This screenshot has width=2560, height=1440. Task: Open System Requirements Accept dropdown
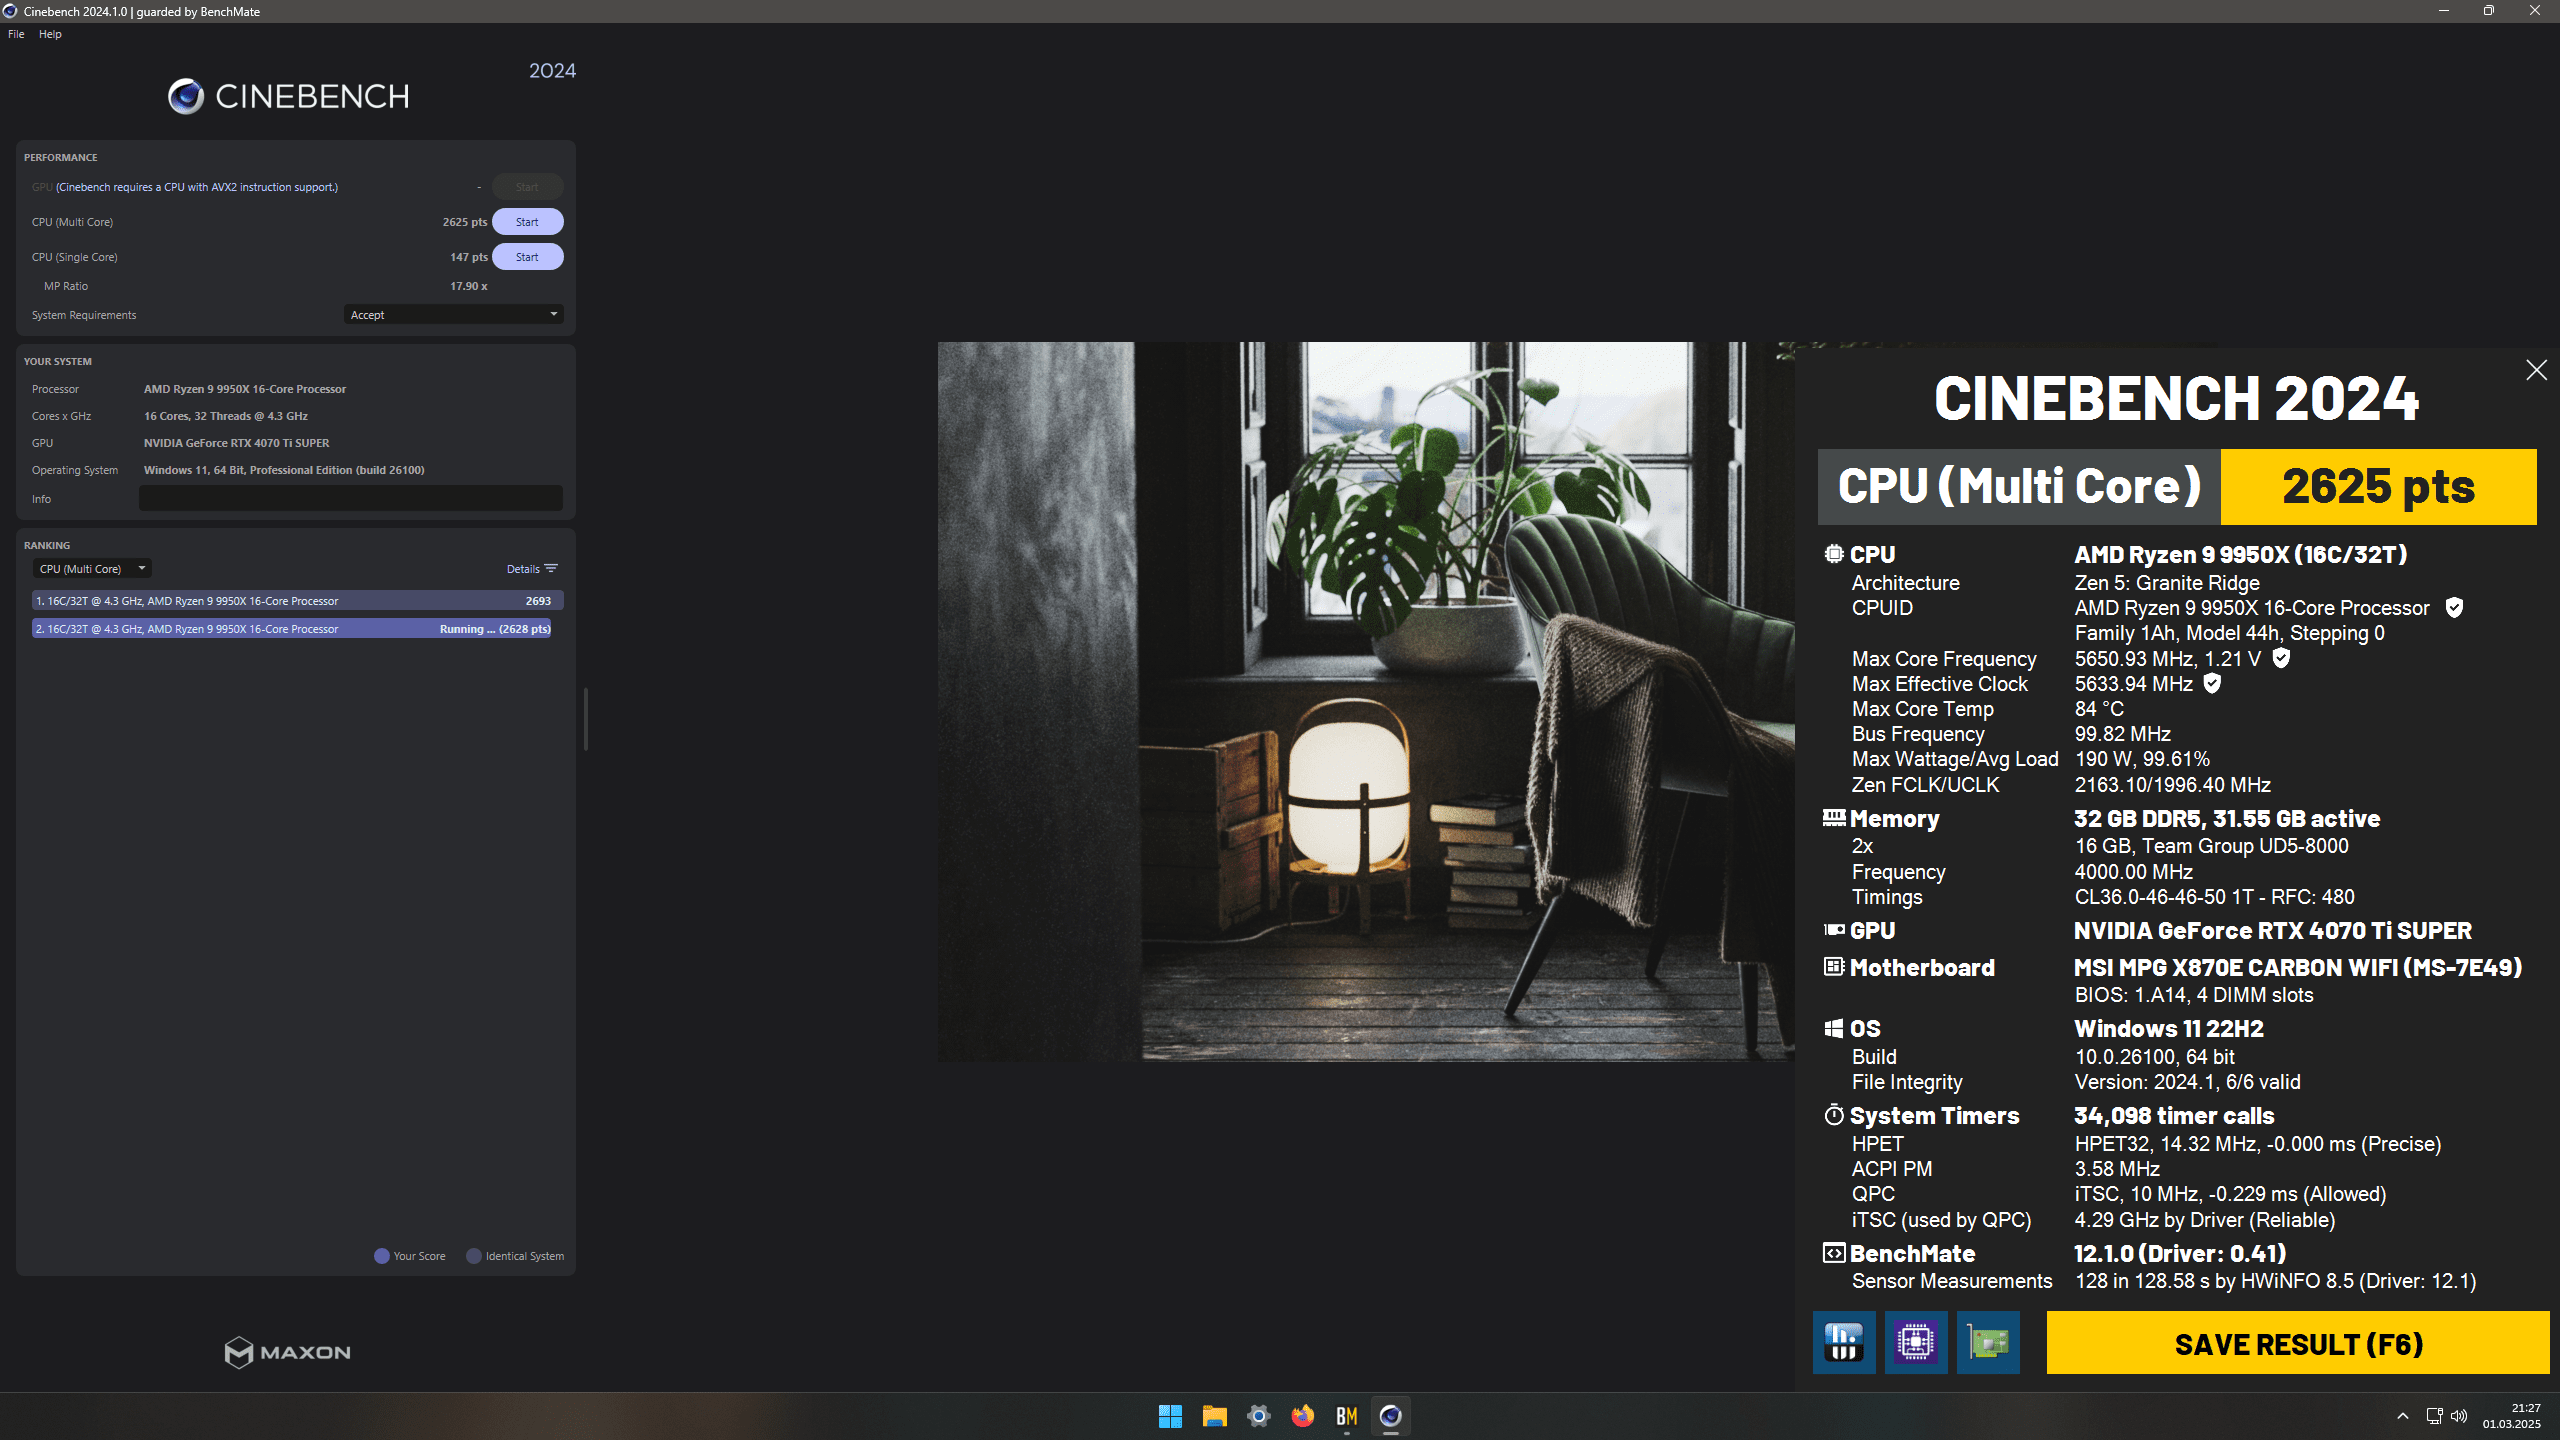(x=453, y=315)
